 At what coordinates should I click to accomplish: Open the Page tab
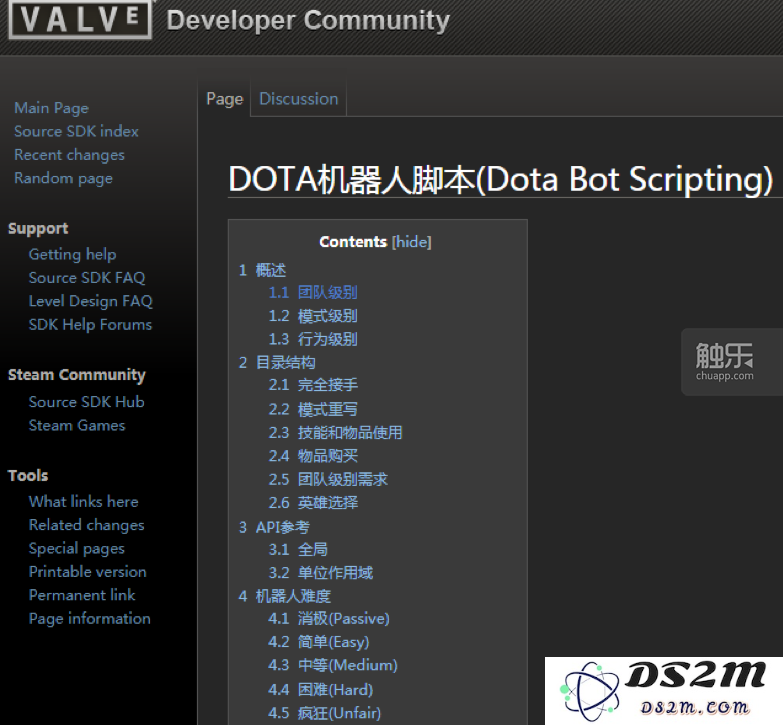(x=224, y=99)
